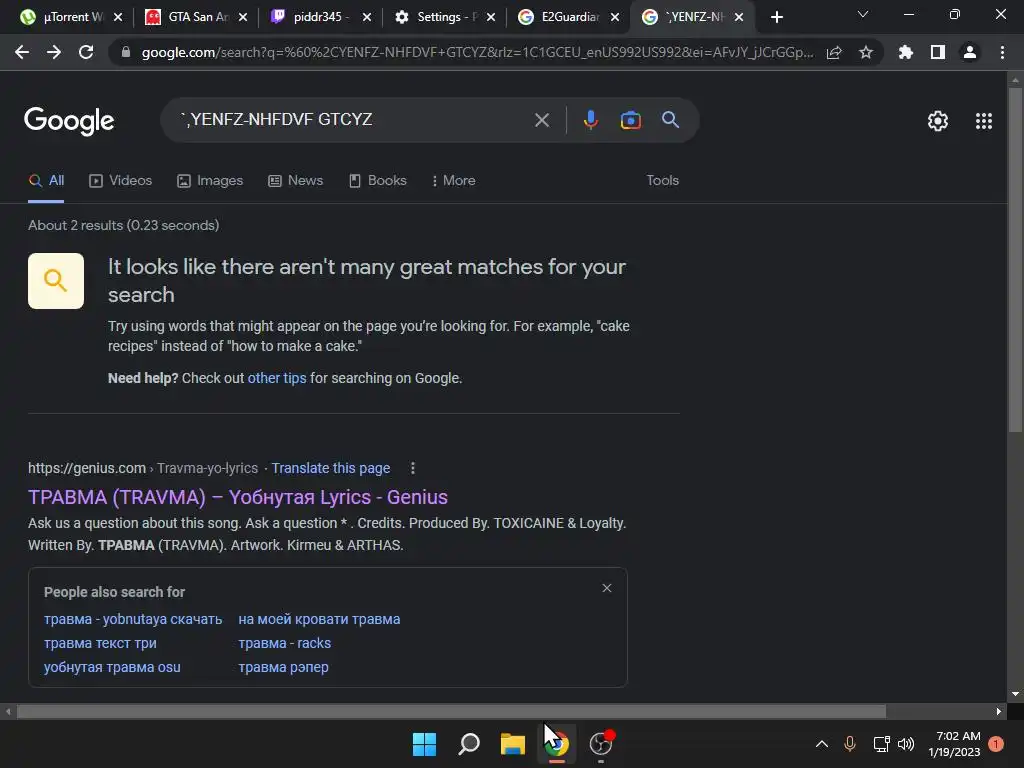The width and height of the screenshot is (1024, 768).
Task: Search 'уобнутая травма osu' suggestion
Action: click(x=112, y=667)
